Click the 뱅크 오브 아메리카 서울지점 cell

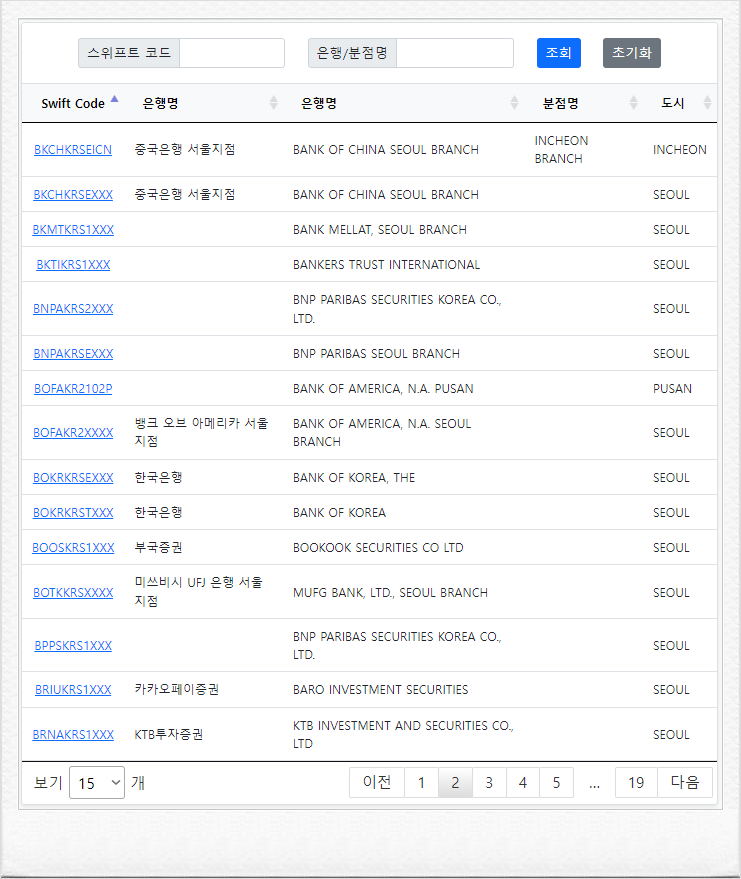click(201, 432)
